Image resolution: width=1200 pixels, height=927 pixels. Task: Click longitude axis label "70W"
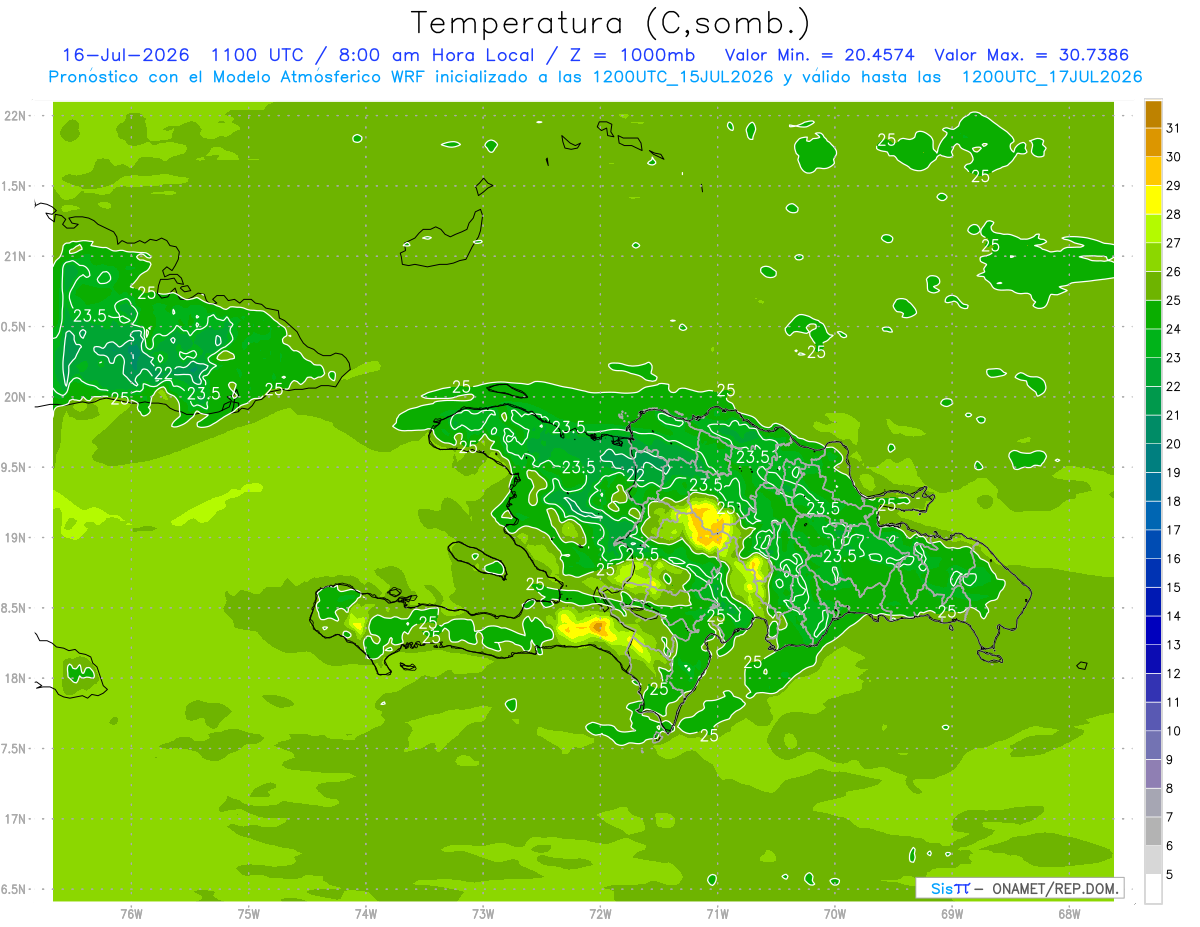click(835, 914)
